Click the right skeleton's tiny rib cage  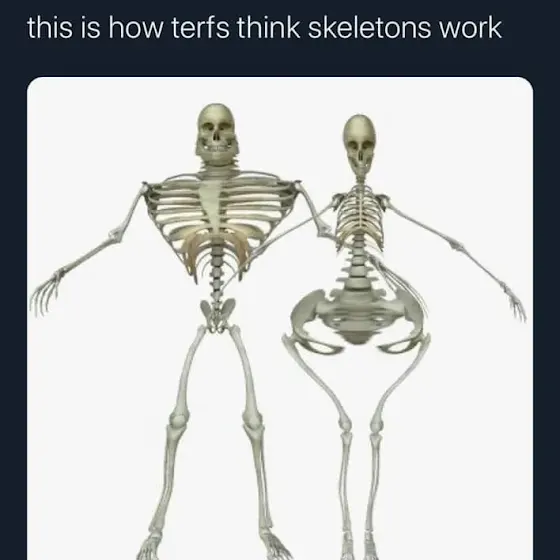[x=359, y=217]
